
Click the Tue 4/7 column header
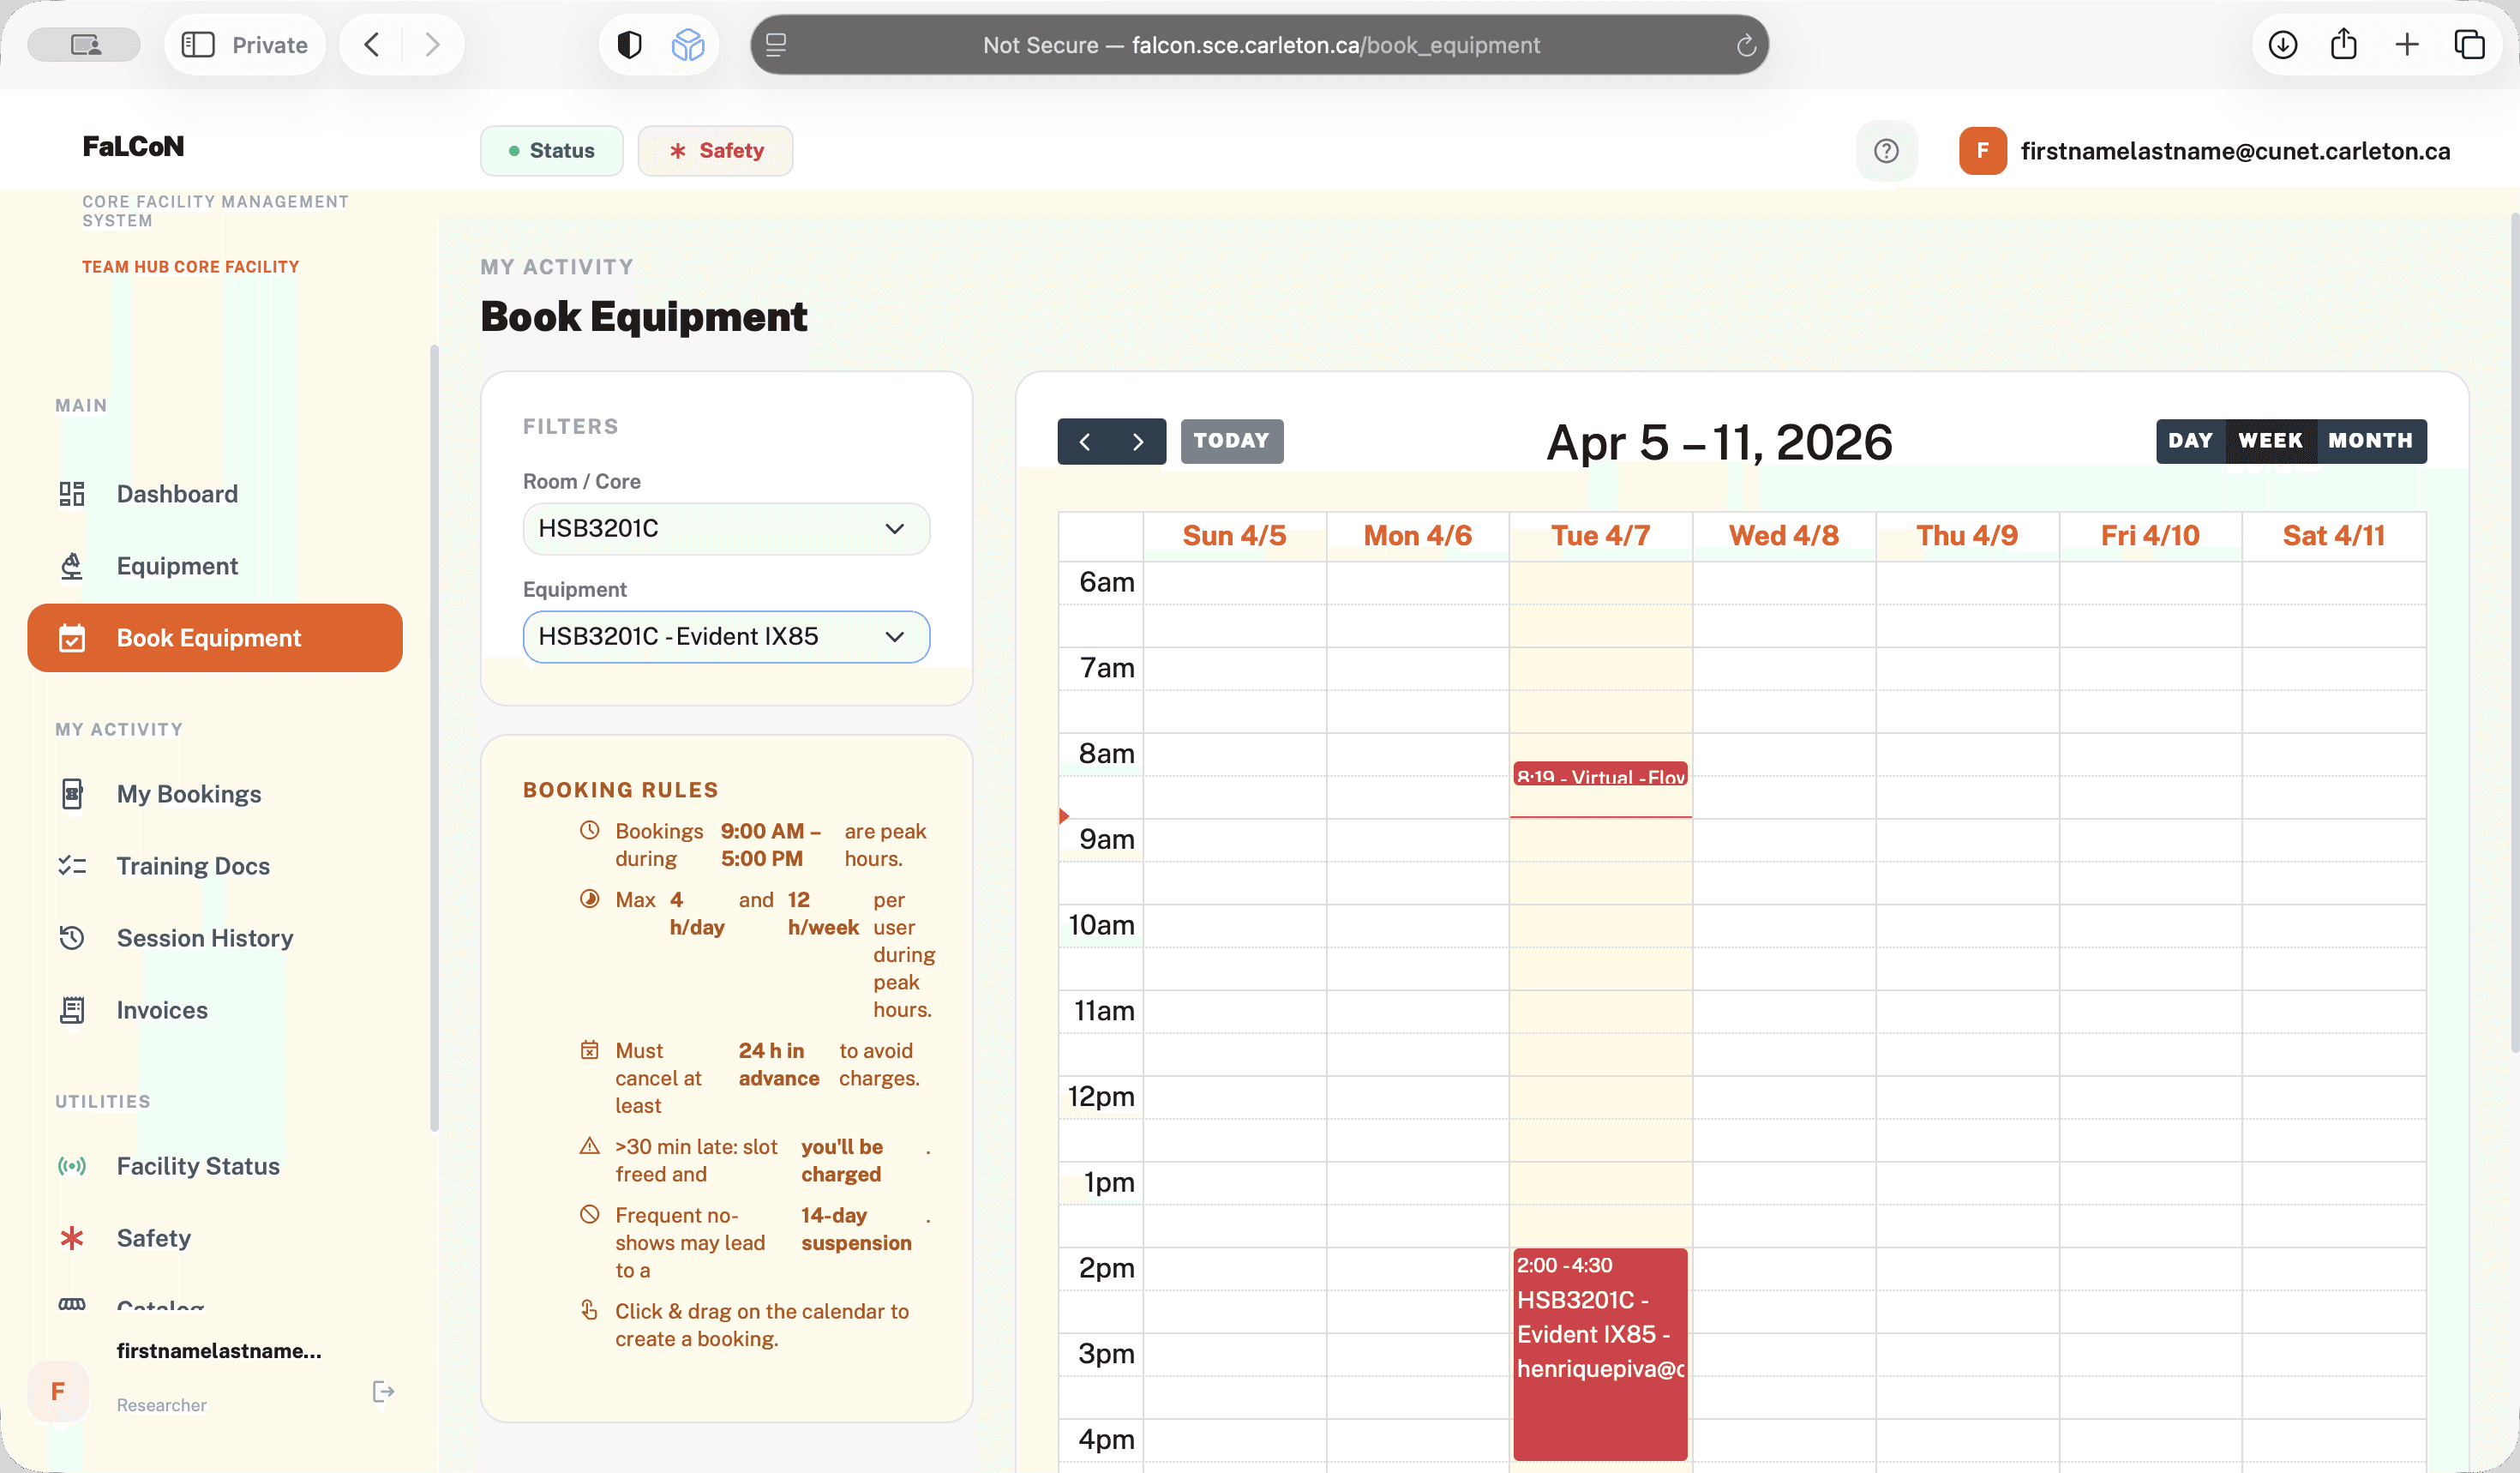coord(1600,535)
